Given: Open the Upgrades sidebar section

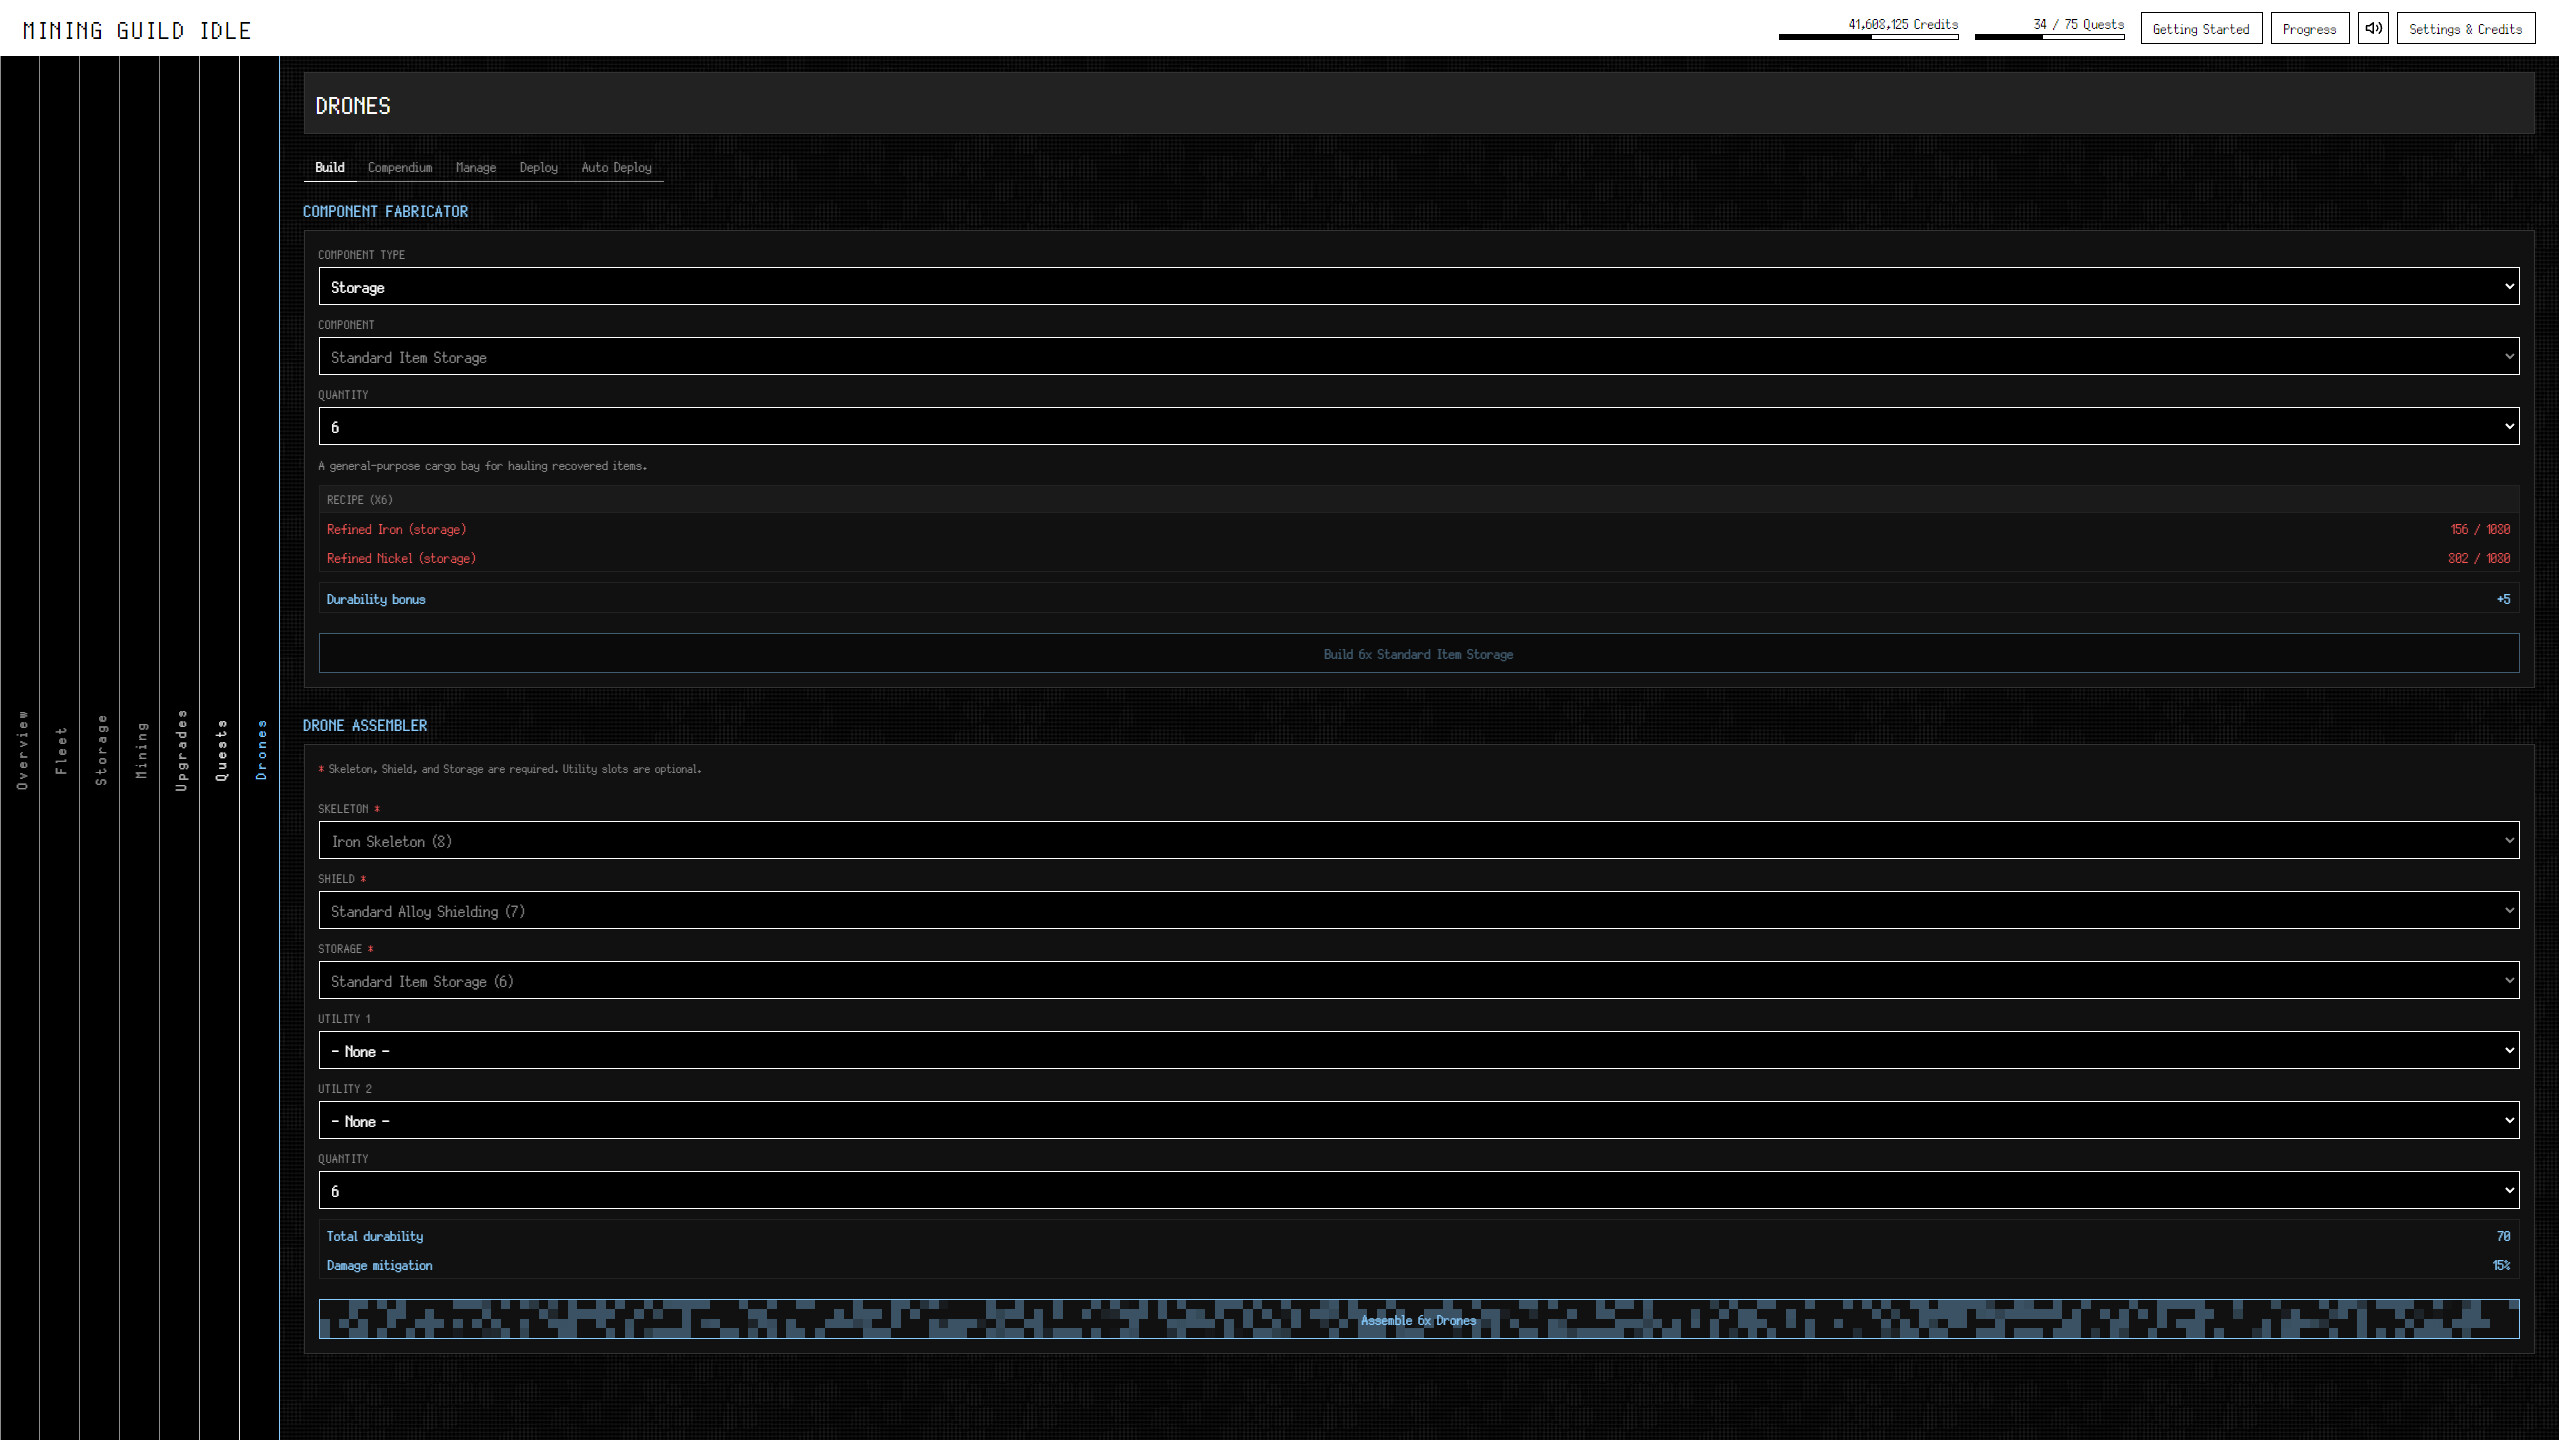Looking at the screenshot, I should [x=180, y=748].
